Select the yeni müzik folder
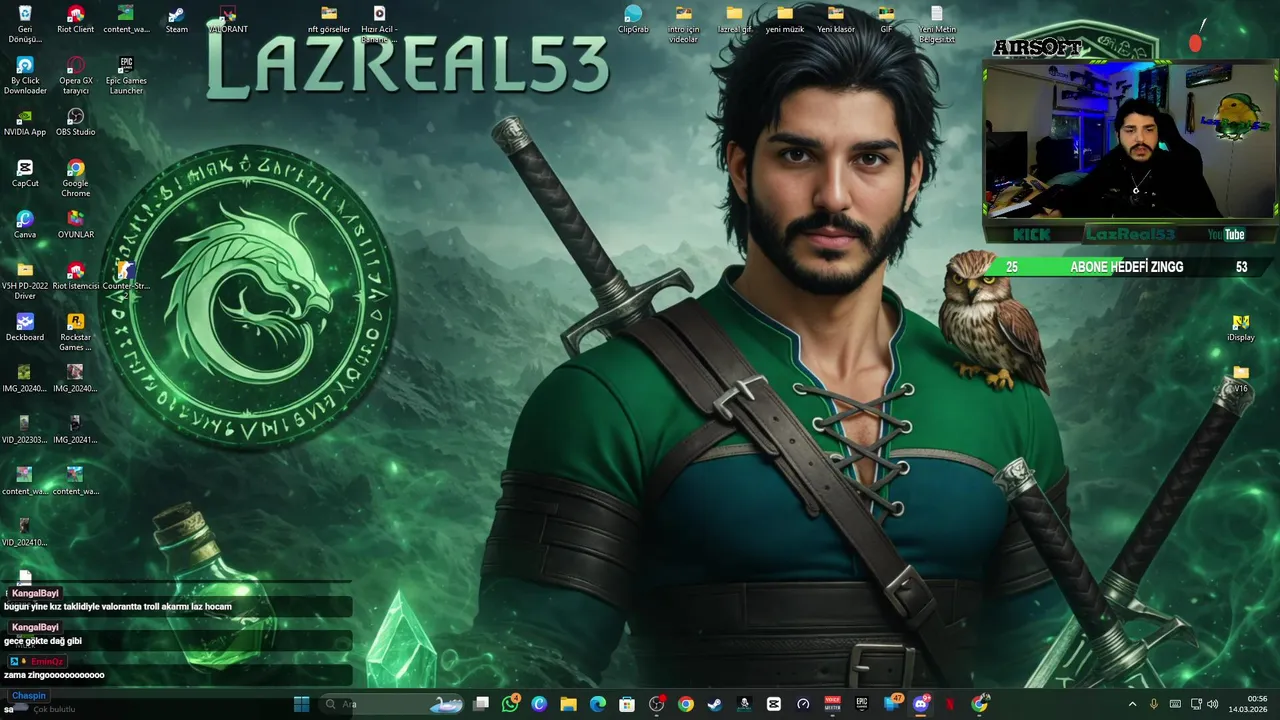Viewport: 1280px width, 720px height. [785, 19]
